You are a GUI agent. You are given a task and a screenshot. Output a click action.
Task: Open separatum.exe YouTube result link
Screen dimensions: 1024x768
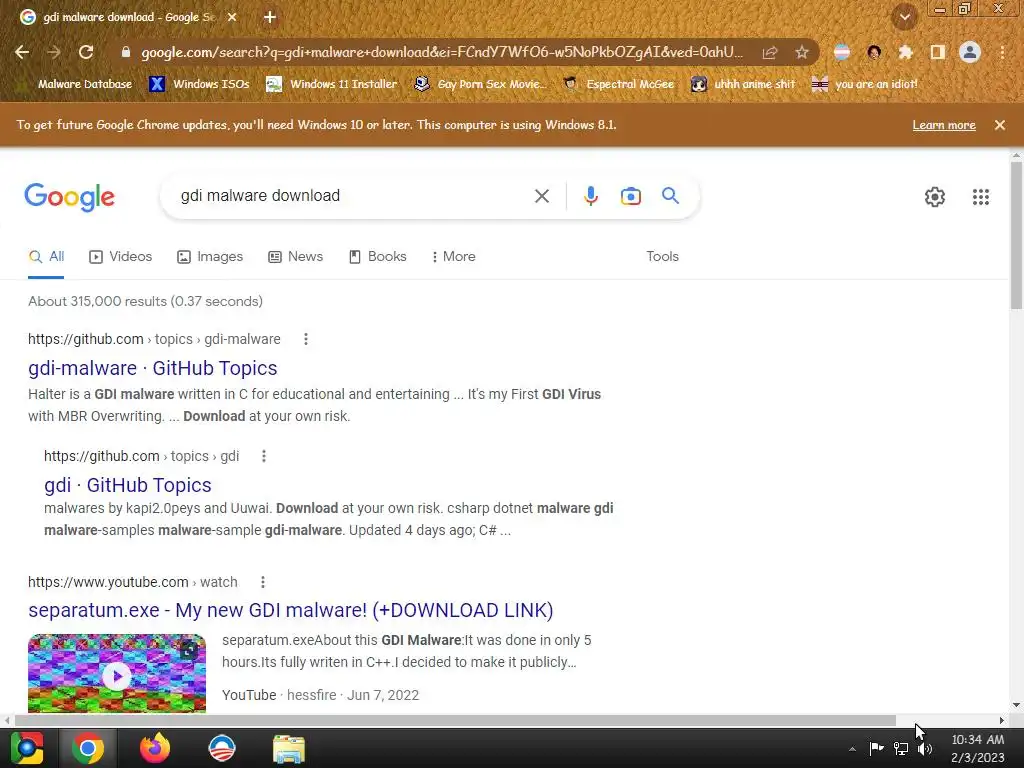(291, 610)
